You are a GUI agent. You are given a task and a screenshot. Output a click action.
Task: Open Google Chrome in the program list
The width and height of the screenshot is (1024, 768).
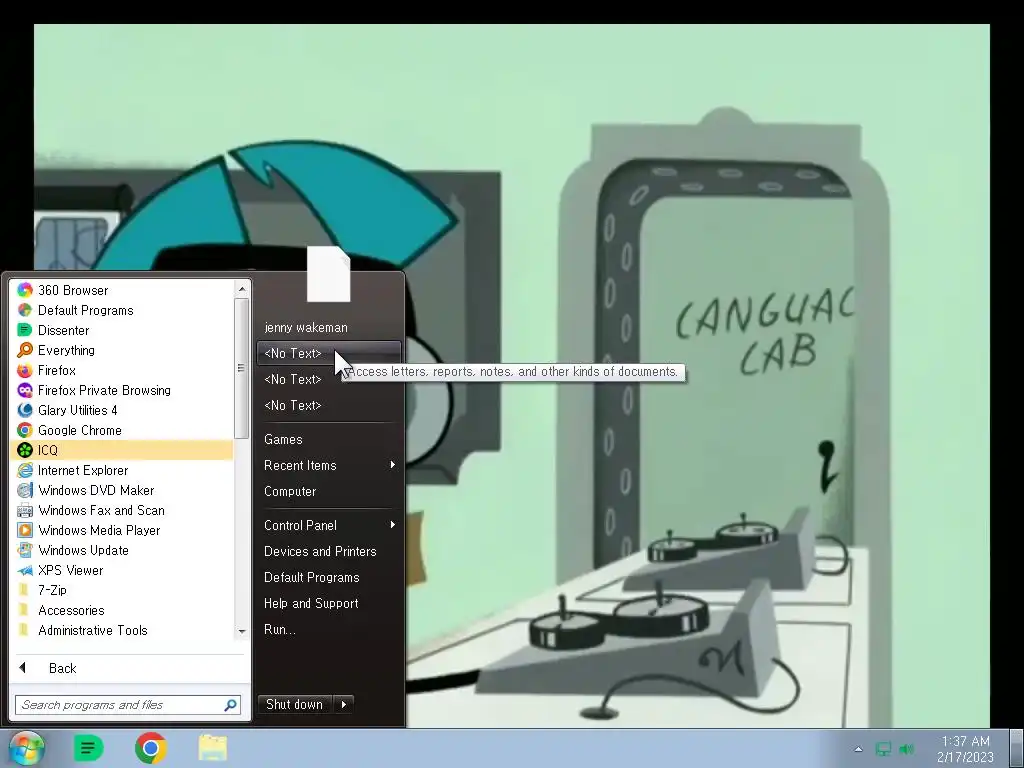tap(122, 430)
